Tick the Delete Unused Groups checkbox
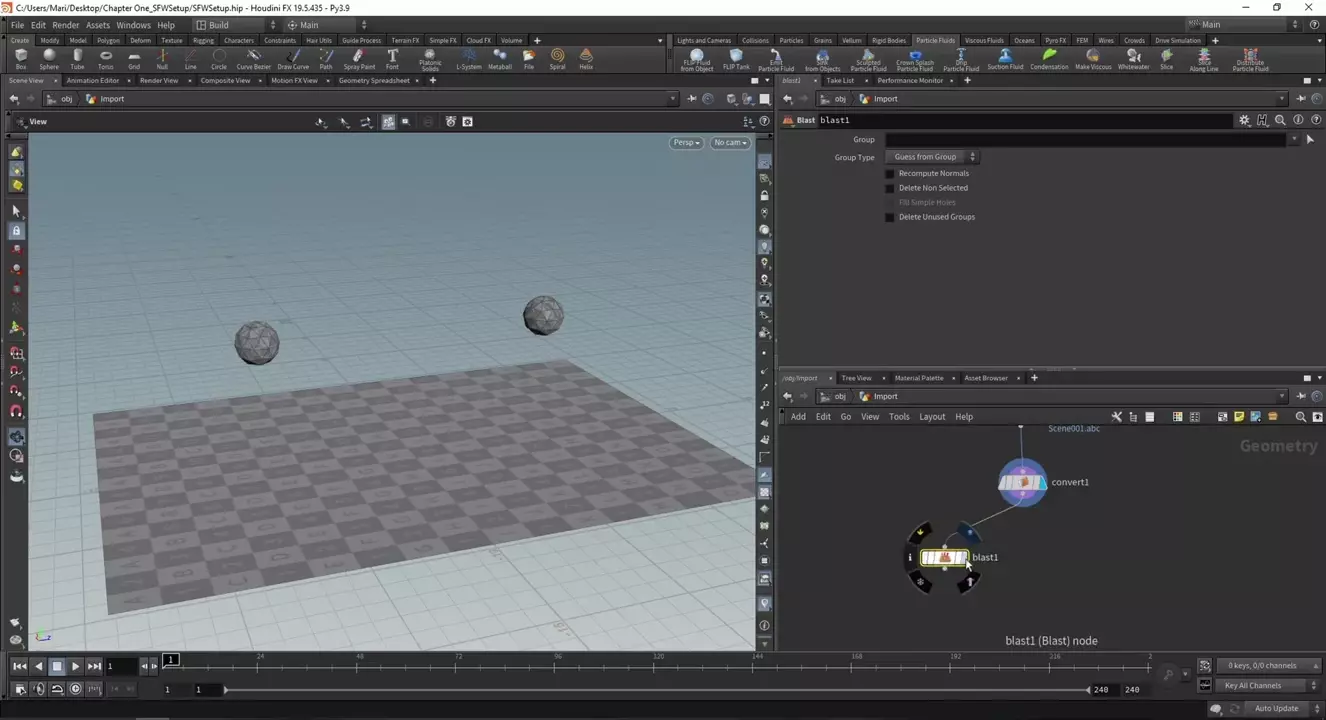Screen dimensions: 1326x720 coord(890,217)
